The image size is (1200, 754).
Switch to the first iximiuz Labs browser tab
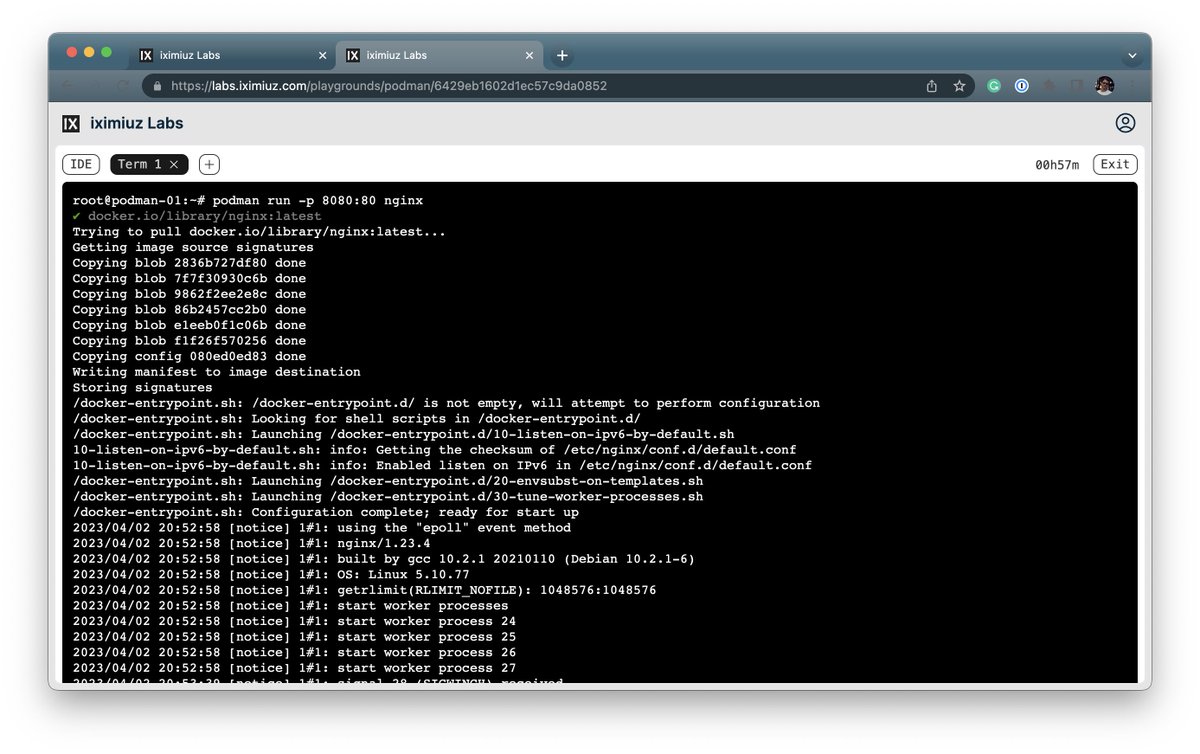click(230, 55)
